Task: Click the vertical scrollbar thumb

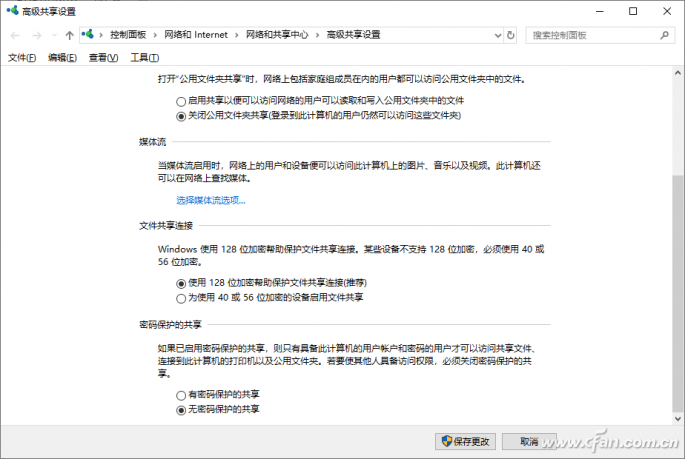Action: click(678, 293)
